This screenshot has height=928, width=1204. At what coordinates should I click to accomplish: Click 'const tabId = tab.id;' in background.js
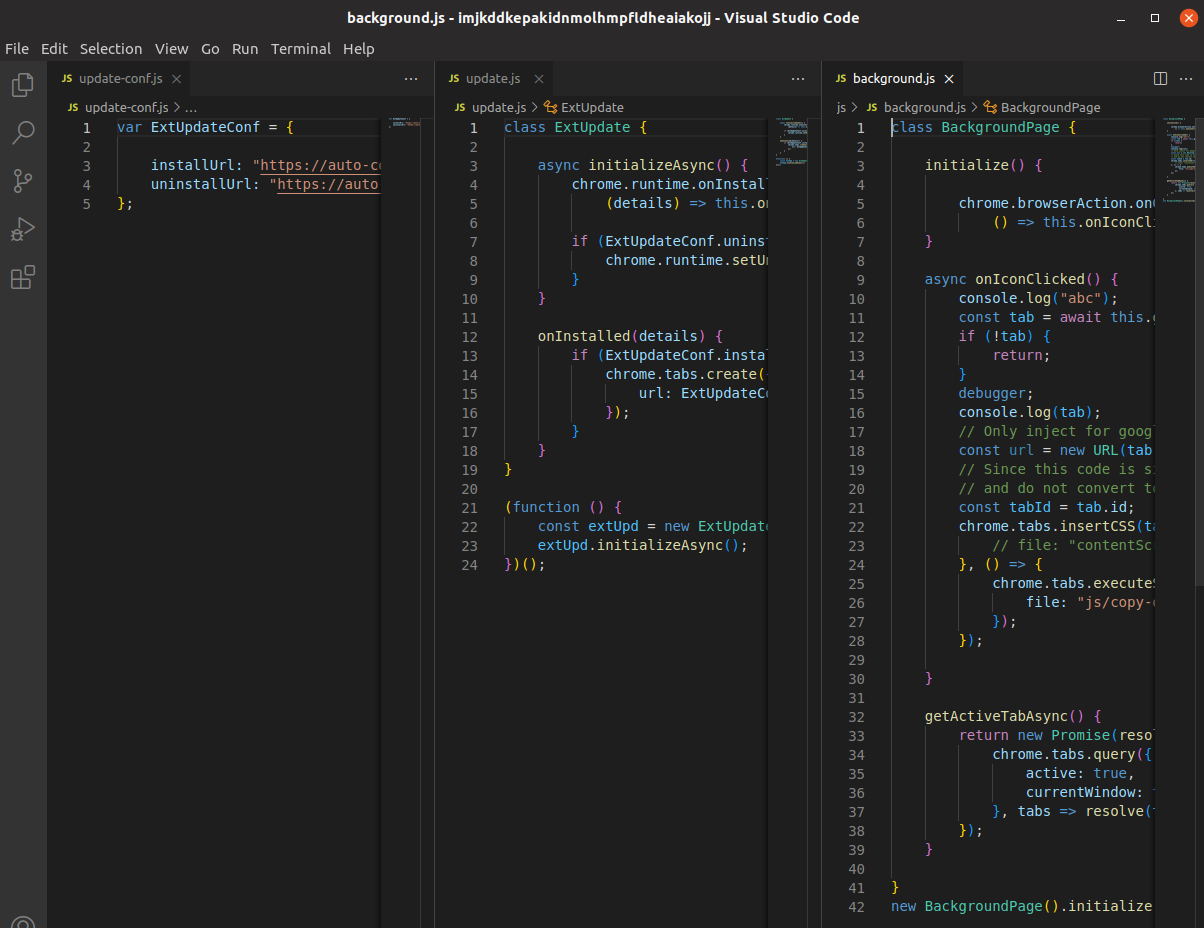(1046, 508)
